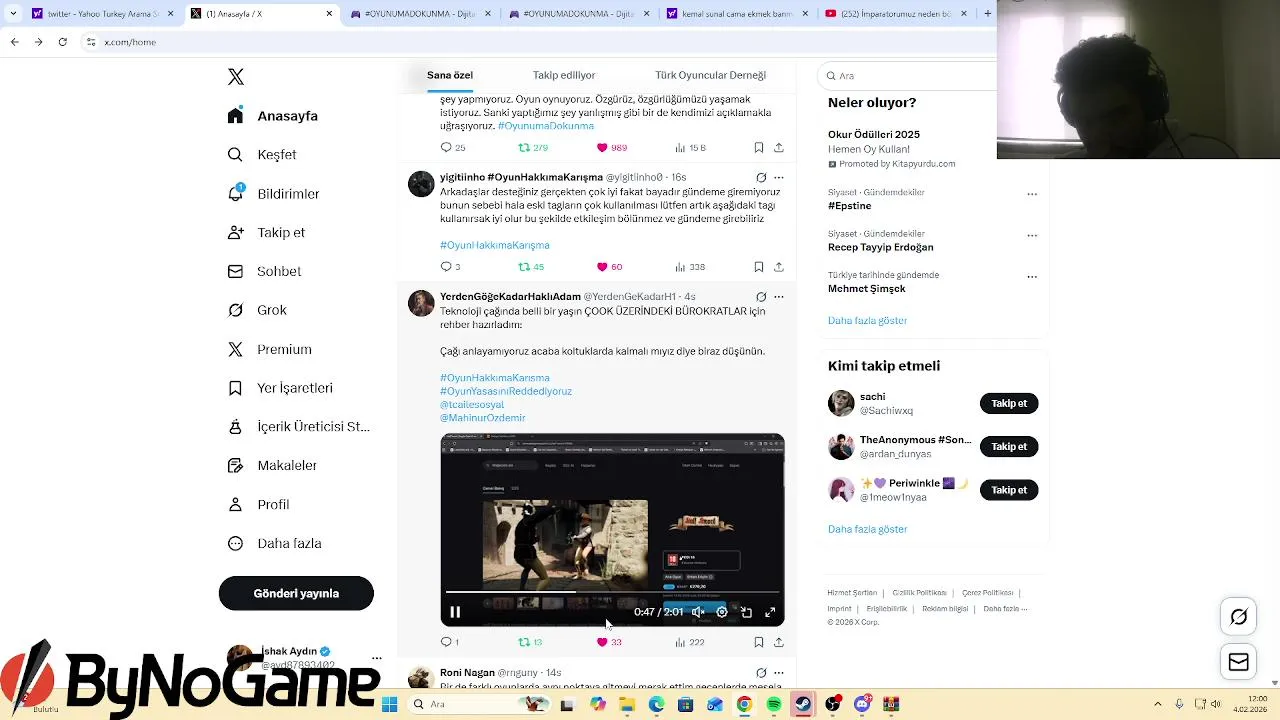Reload the page in browser

[62, 42]
